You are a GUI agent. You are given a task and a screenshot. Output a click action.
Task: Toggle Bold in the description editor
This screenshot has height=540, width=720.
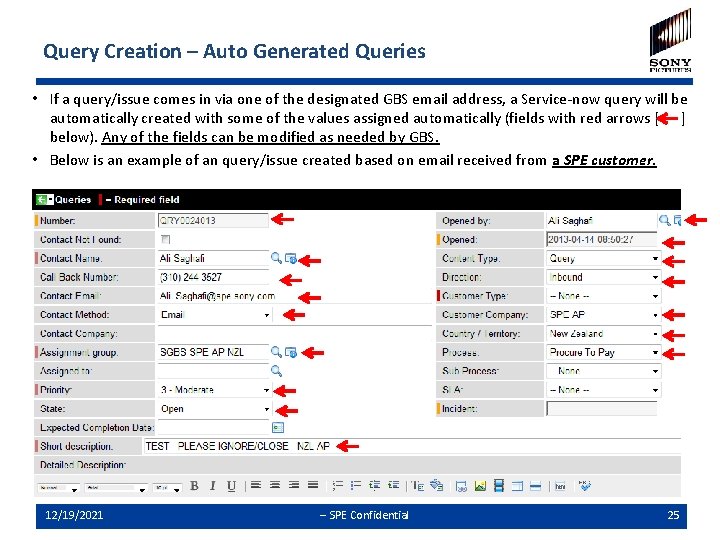(x=194, y=486)
